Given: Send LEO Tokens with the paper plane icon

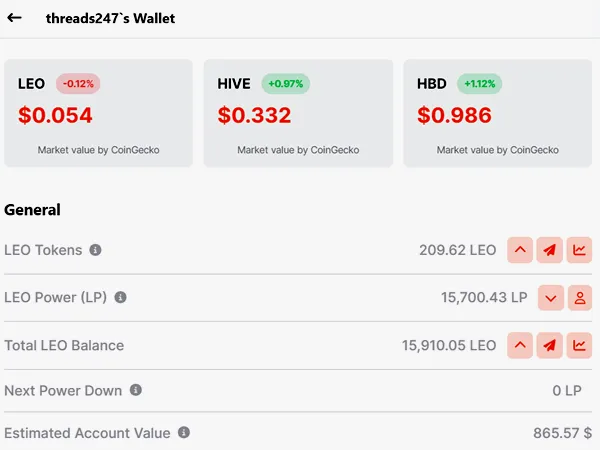Looking at the screenshot, I should click(x=549, y=250).
